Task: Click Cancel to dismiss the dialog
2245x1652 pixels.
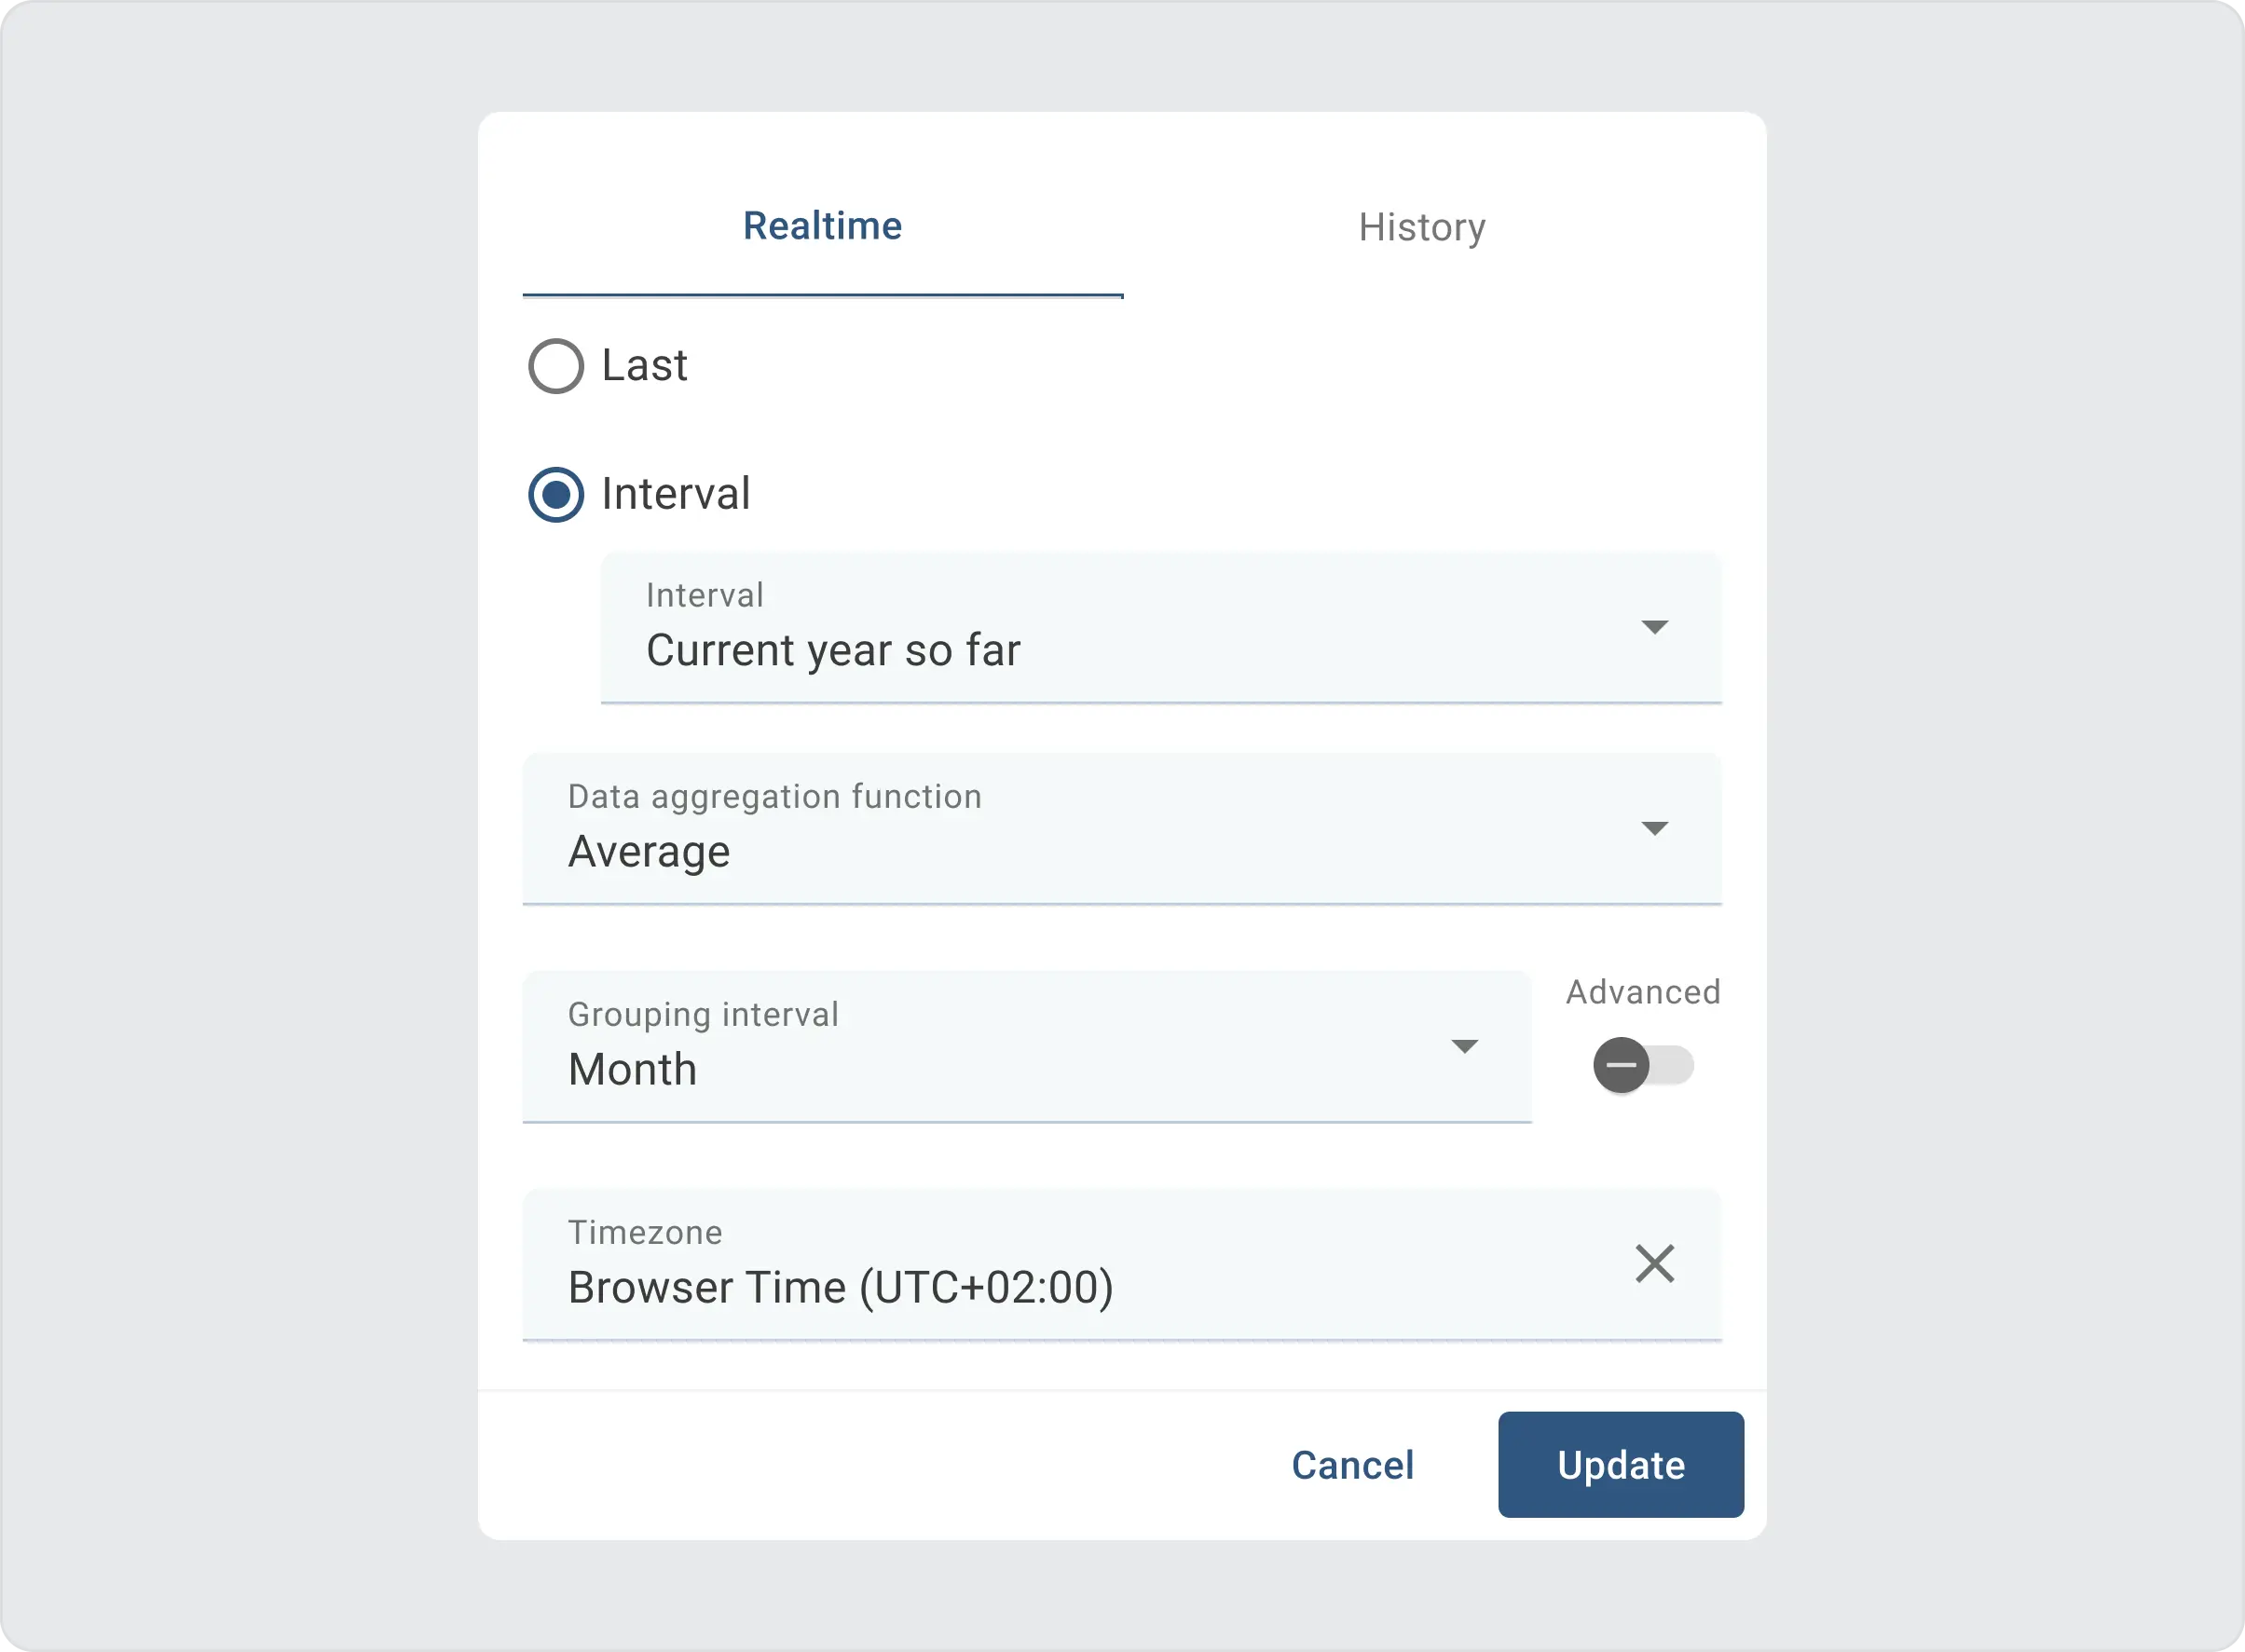Action: (1352, 1465)
